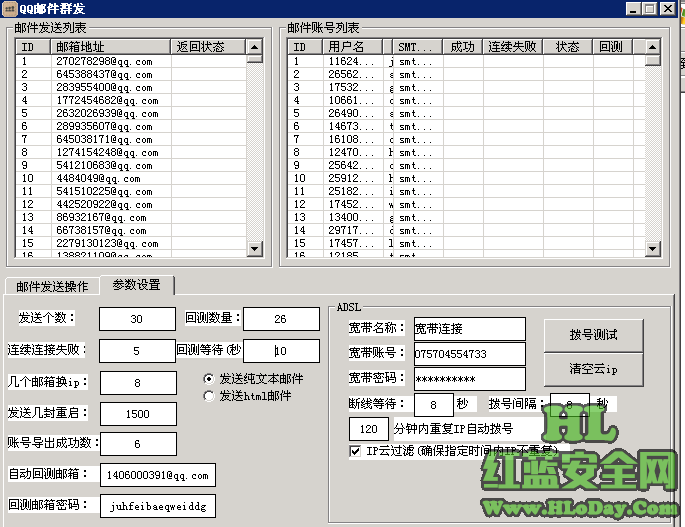This screenshot has width=685, height=527.
Task: Select the row 442520922@qq.com
Action: coord(131,204)
